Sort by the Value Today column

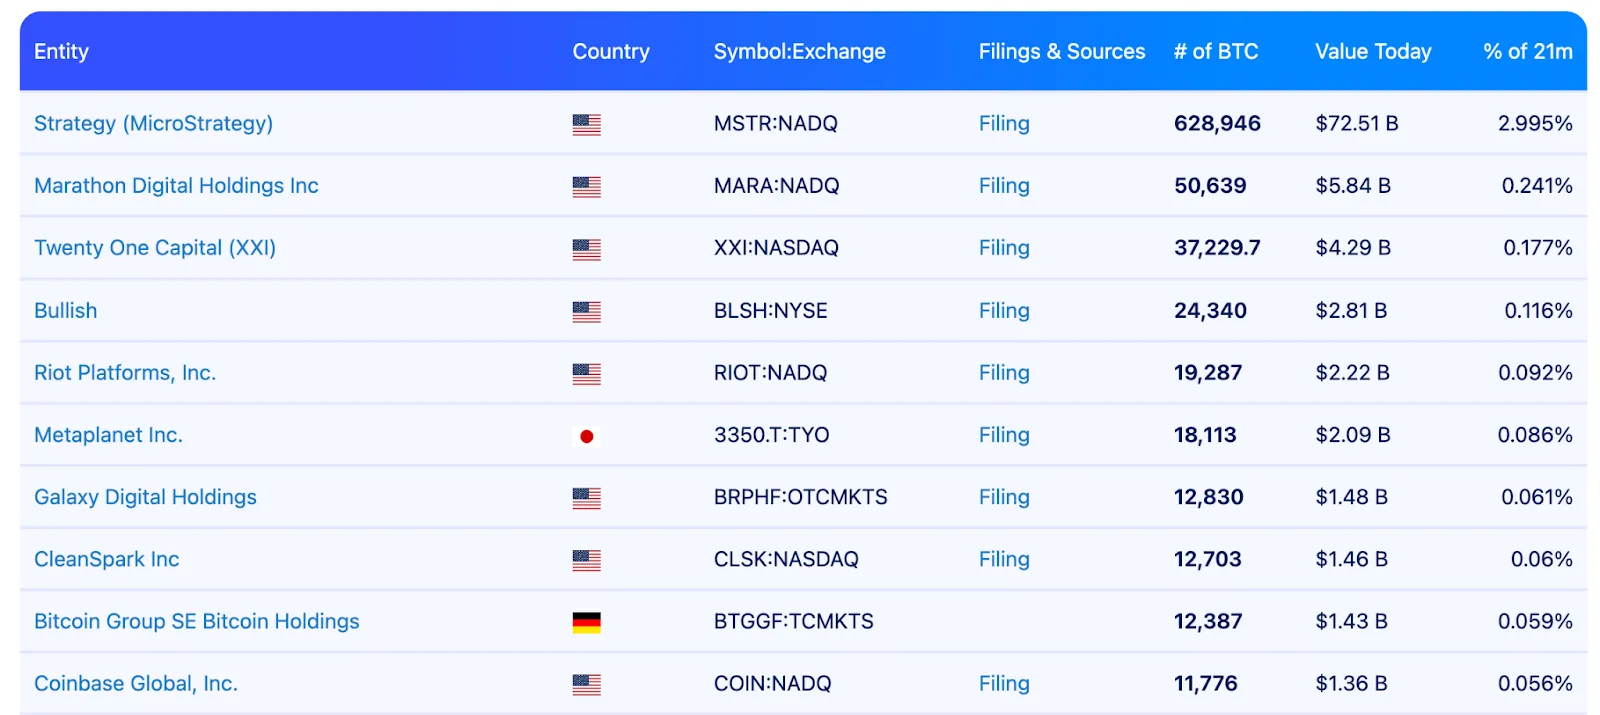1372,51
